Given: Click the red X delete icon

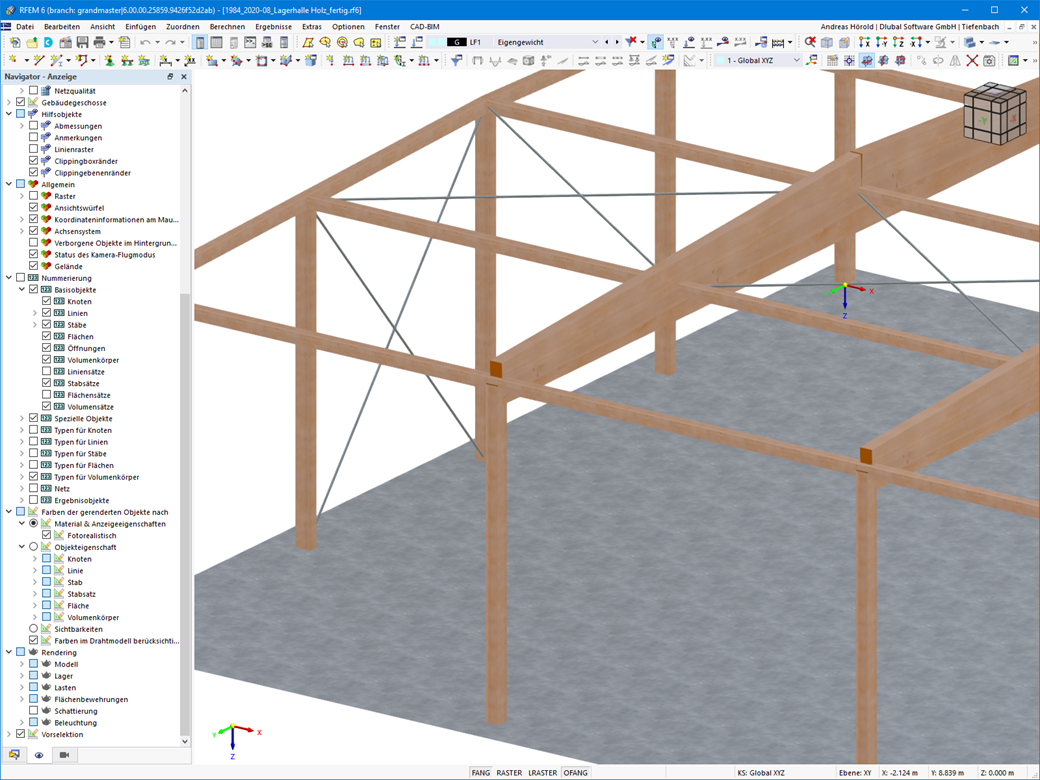Looking at the screenshot, I should pyautogui.click(x=972, y=61).
